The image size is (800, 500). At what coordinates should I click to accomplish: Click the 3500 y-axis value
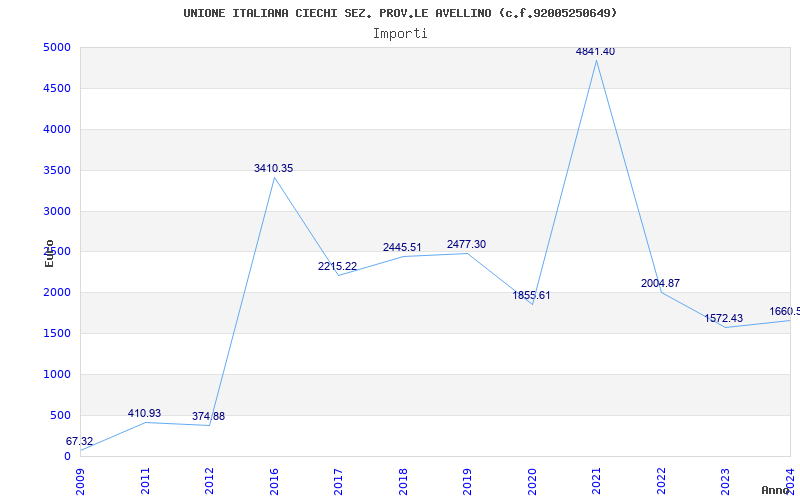(57, 170)
